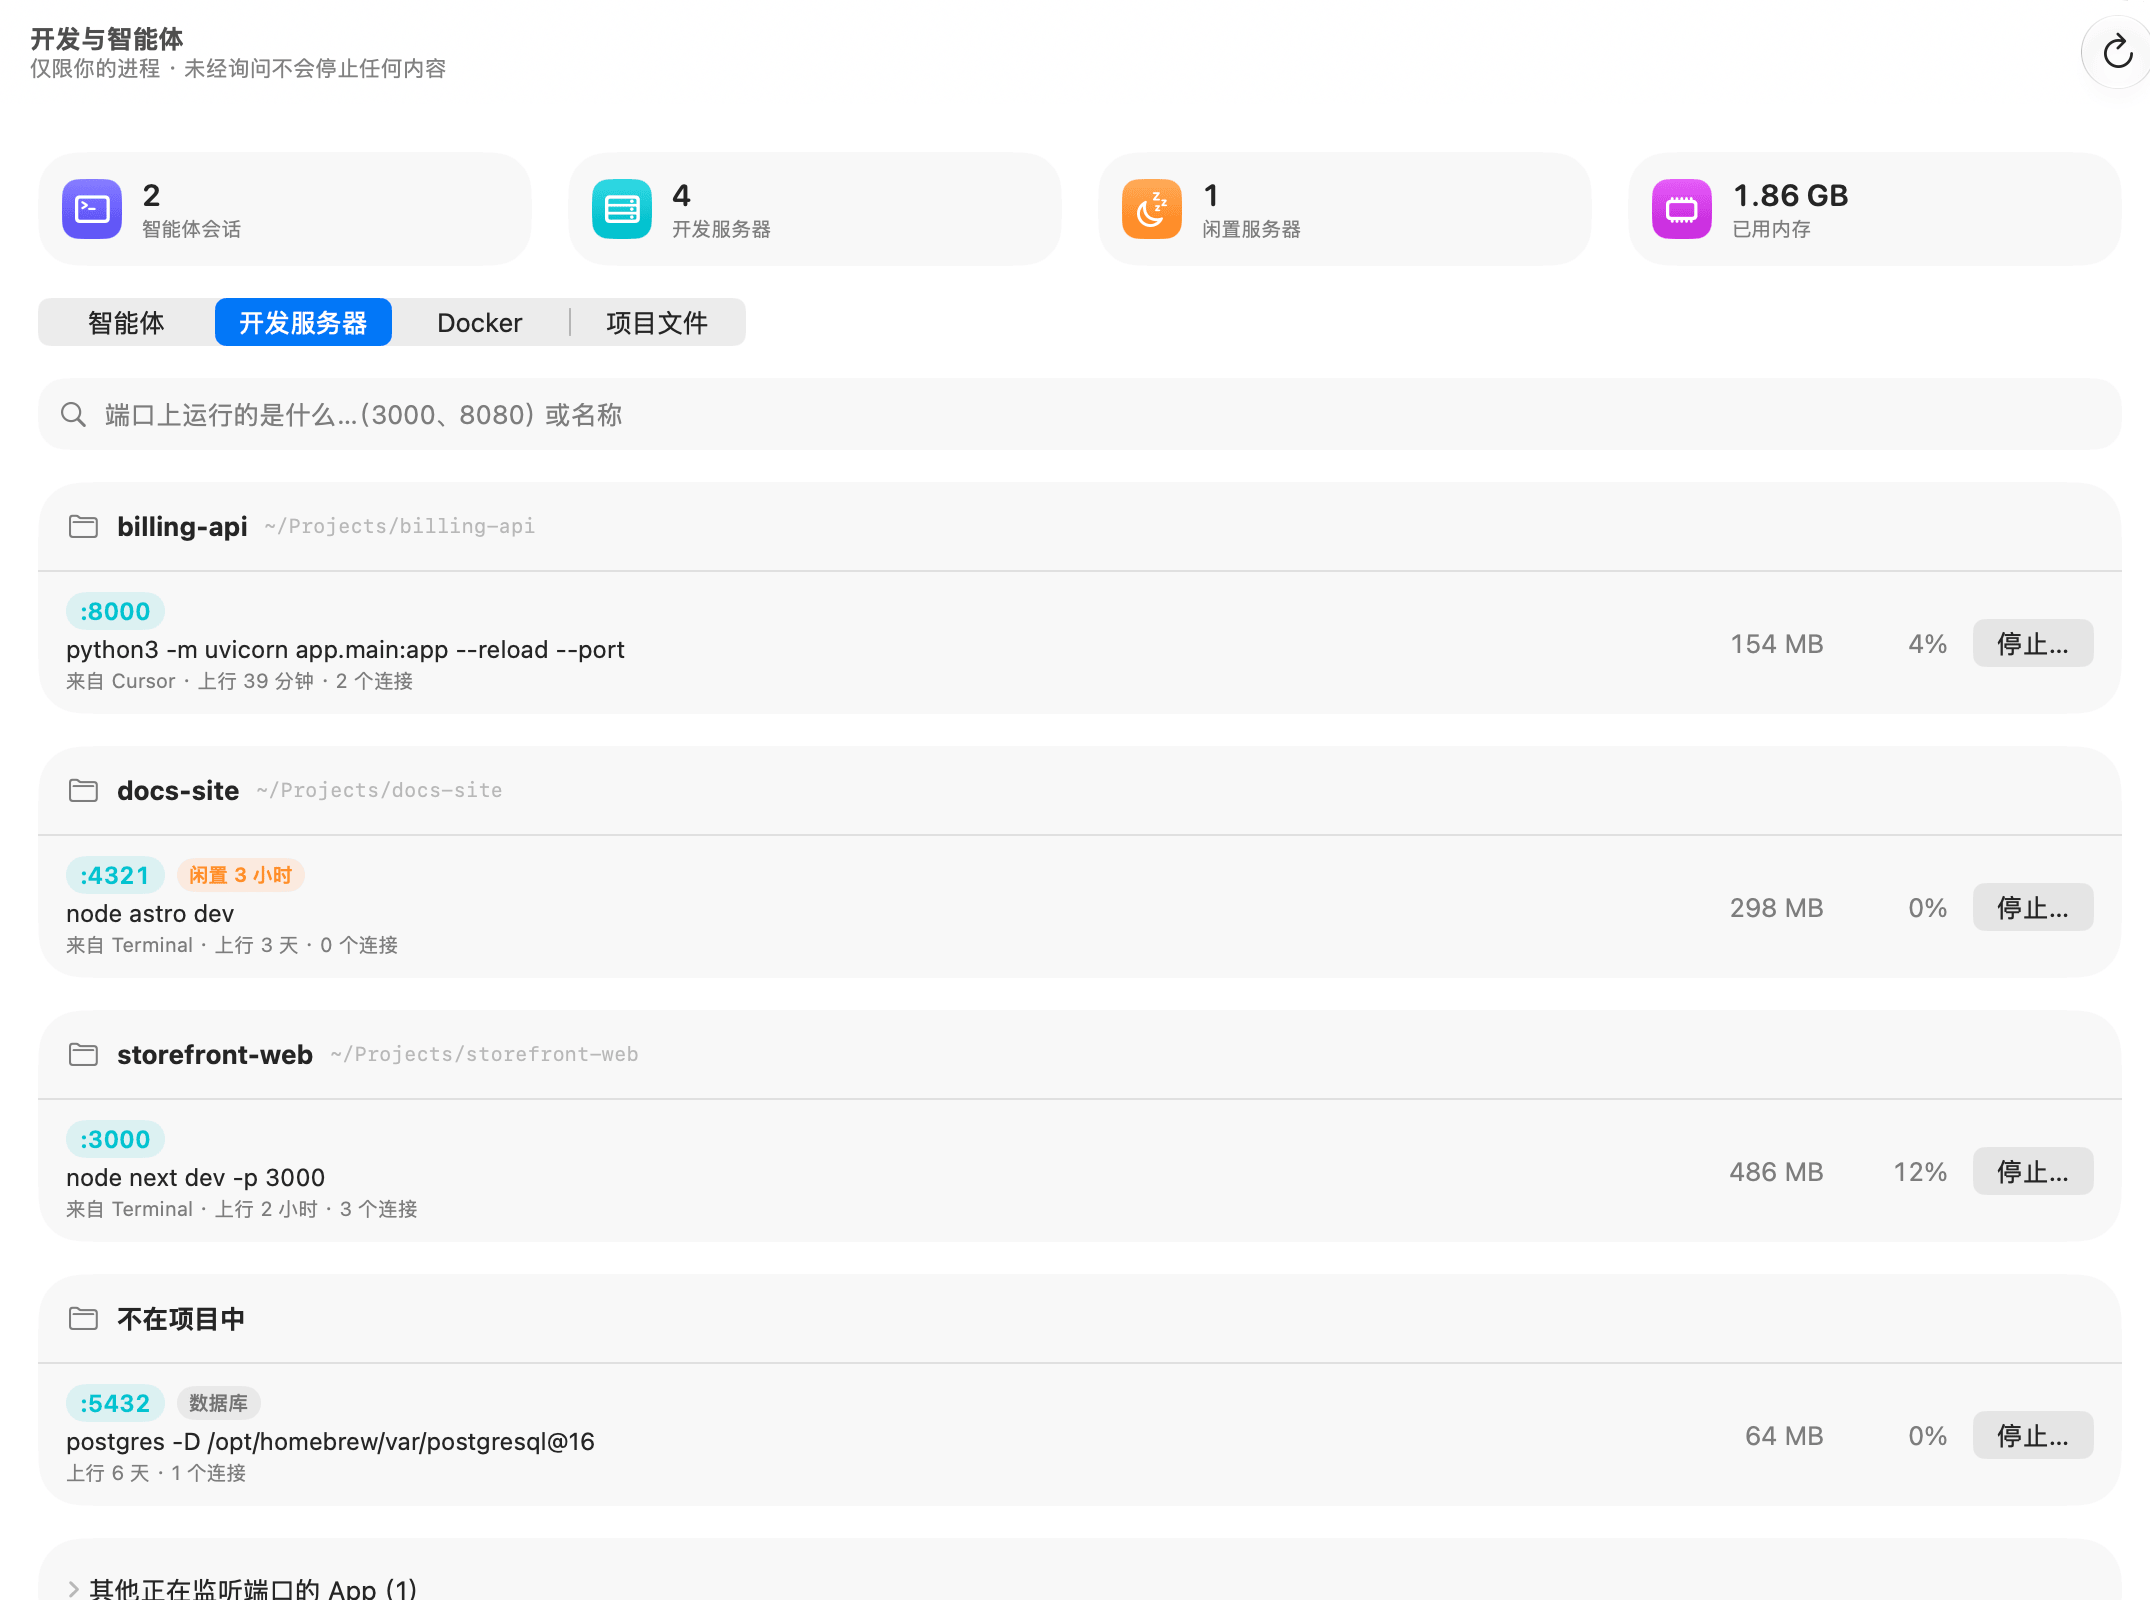2150x1600 pixels.
Task: Click the 来自 Cursor uptime details line
Action: coord(239,681)
